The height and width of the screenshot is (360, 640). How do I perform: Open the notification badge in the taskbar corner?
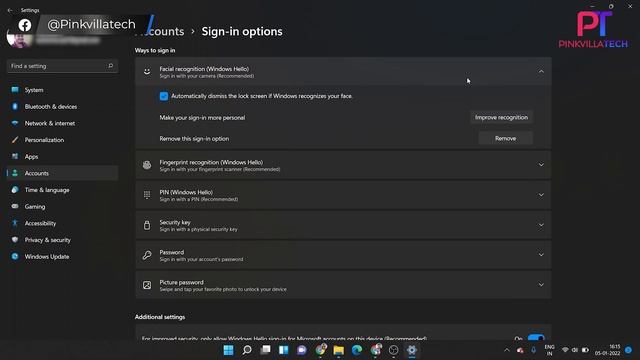(x=629, y=350)
